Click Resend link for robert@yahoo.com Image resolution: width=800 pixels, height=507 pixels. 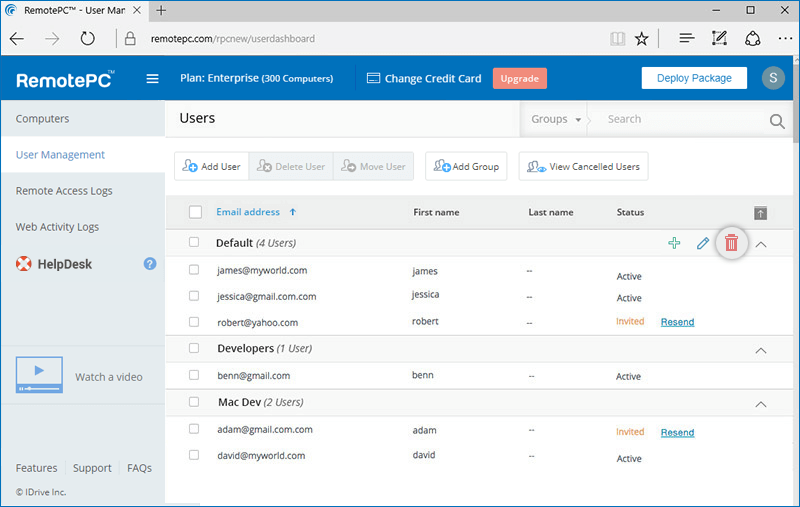click(x=677, y=322)
